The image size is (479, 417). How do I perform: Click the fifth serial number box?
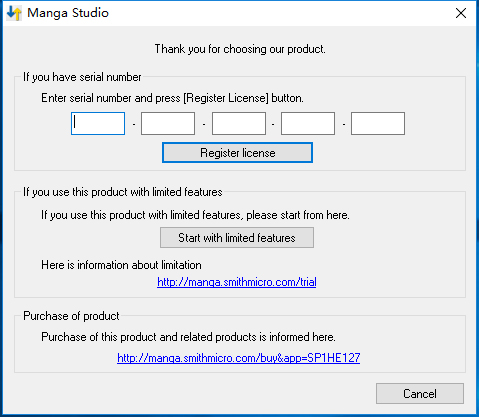tap(378, 124)
